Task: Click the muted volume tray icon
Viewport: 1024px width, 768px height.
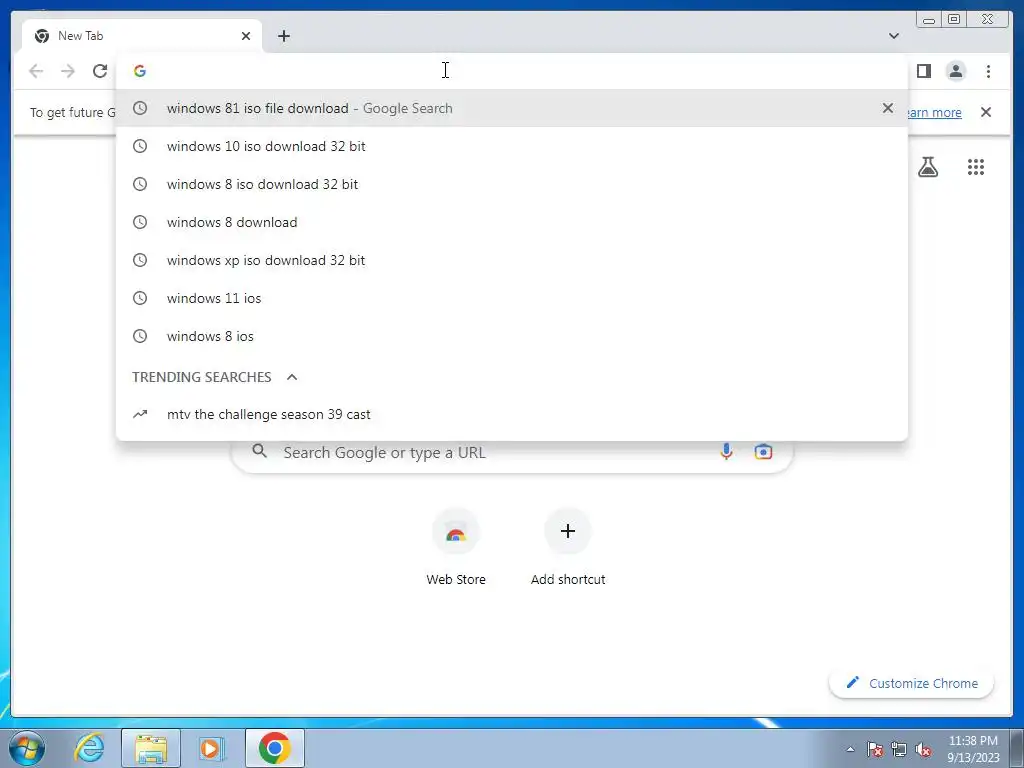Action: tap(923, 749)
